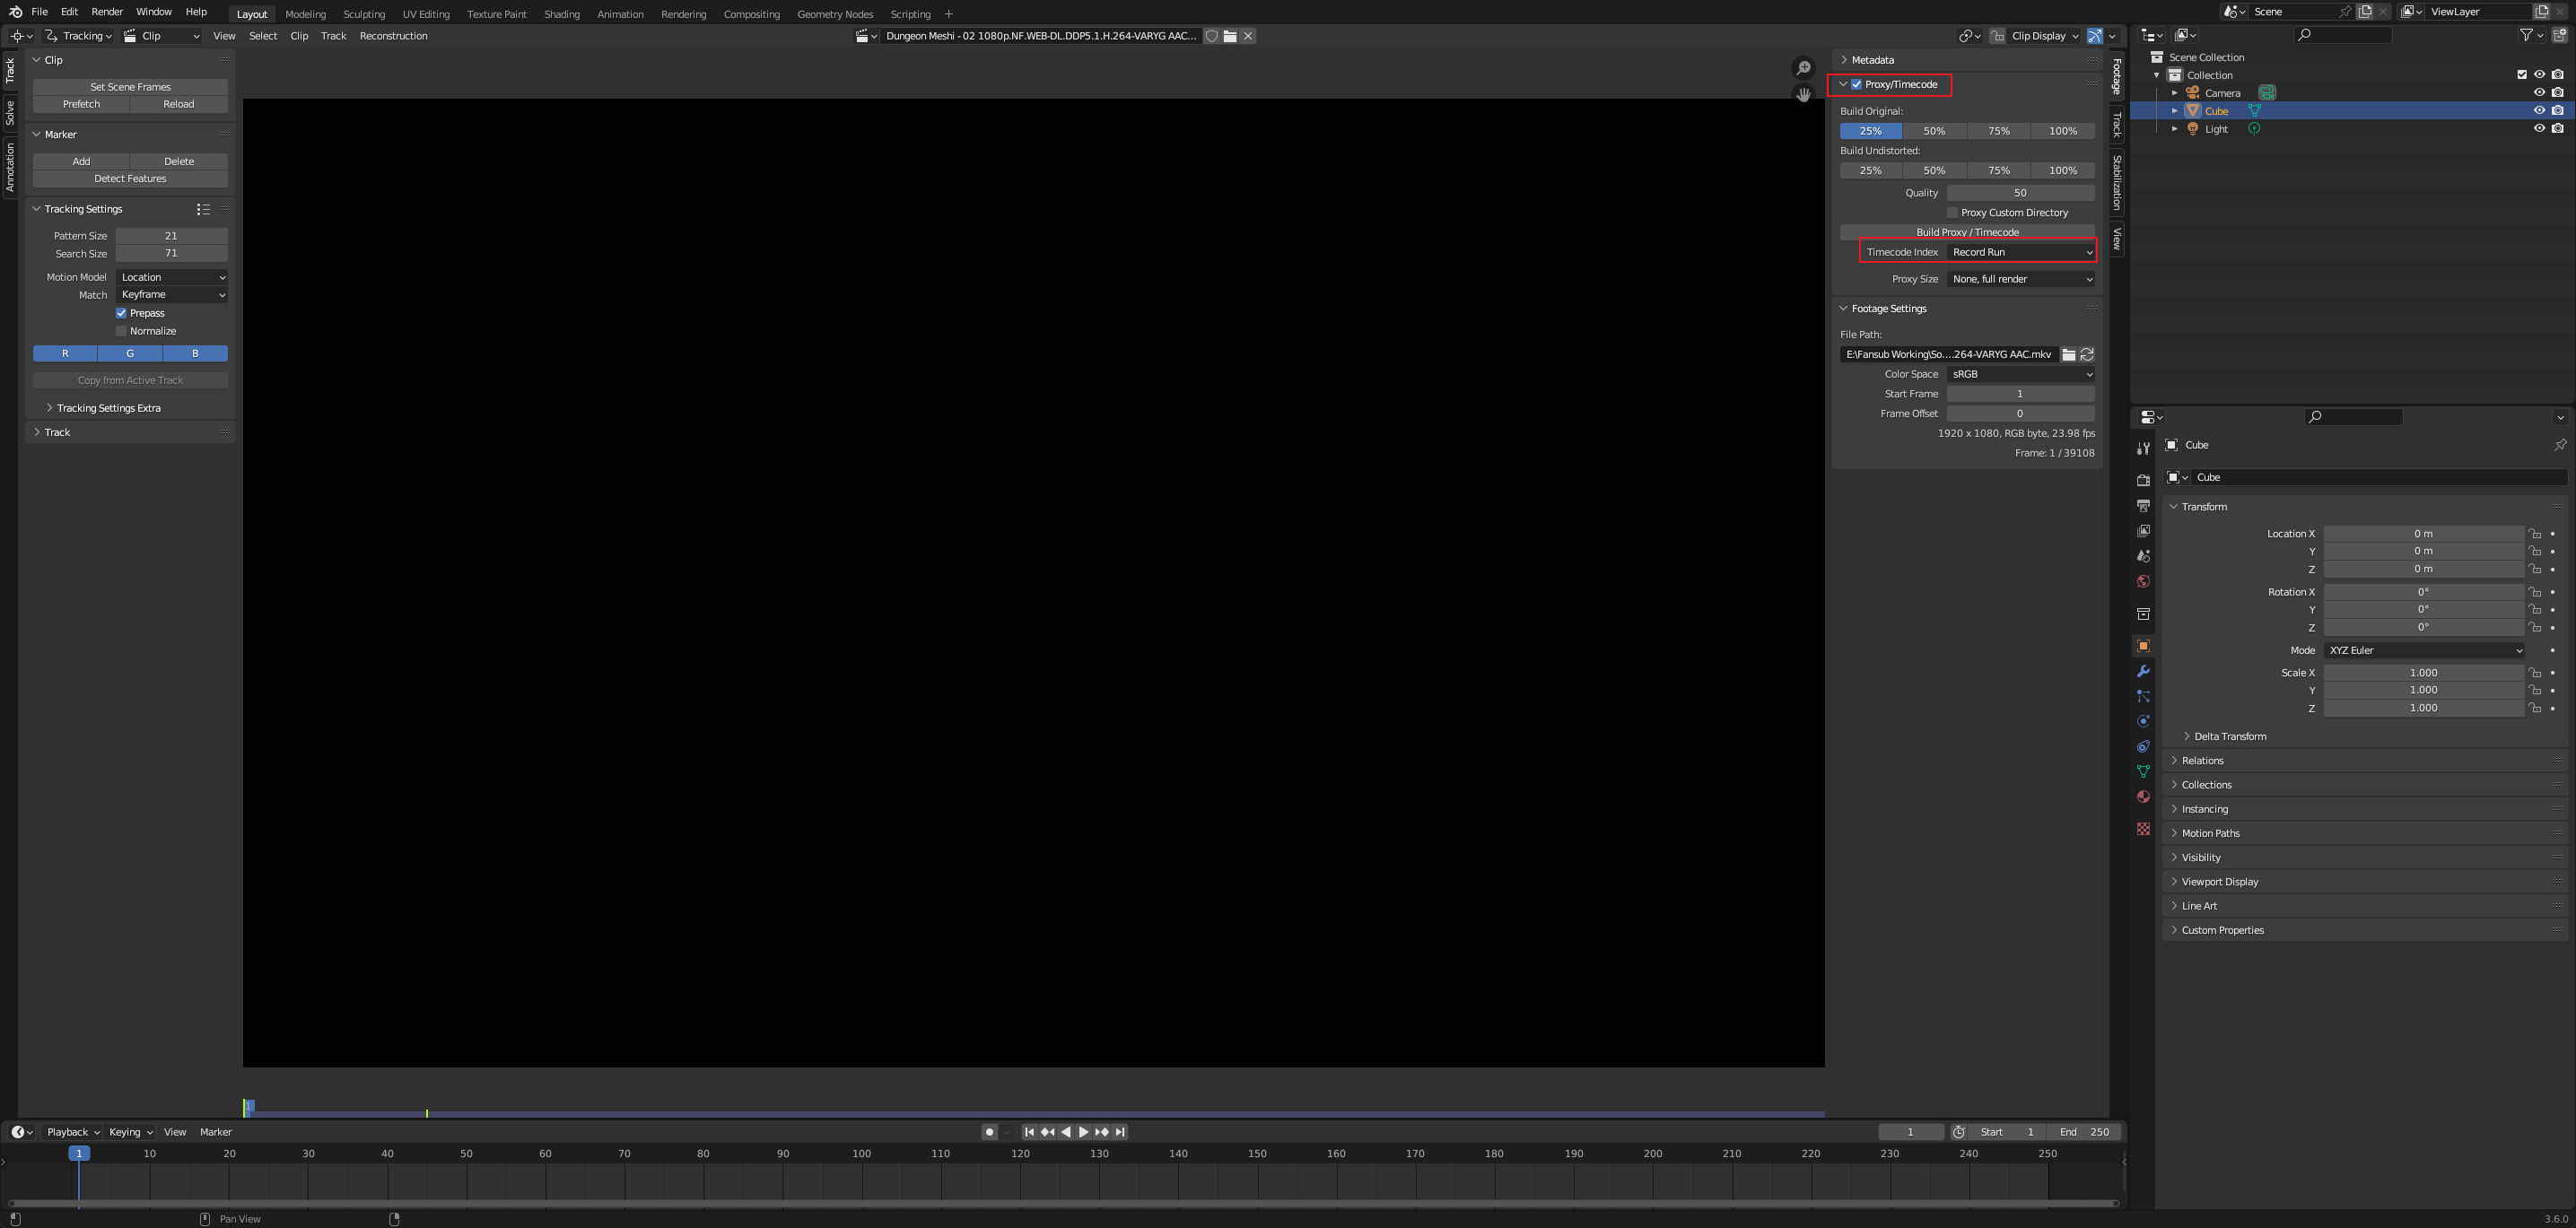Open the Output properties tab icon
2576x1228 pixels.
tap(2143, 506)
